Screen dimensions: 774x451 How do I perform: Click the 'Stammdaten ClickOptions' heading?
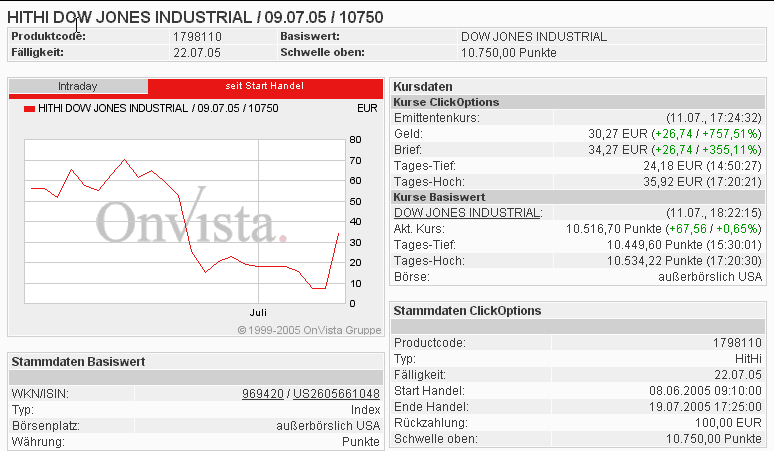pyautogui.click(x=467, y=311)
